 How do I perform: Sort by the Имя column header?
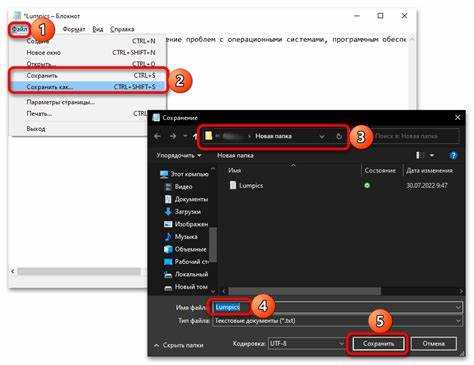click(x=234, y=170)
